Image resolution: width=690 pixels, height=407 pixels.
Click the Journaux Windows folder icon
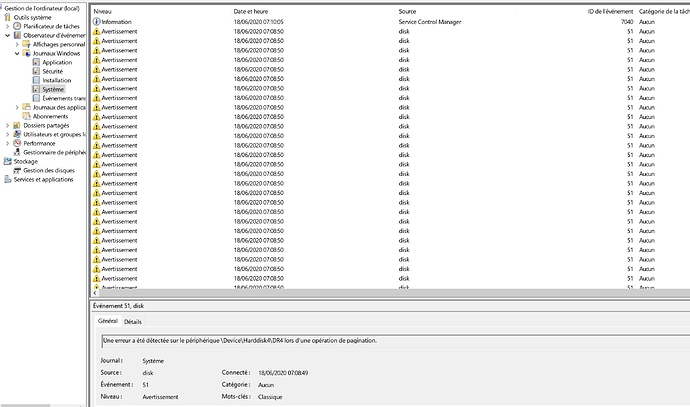click(26, 53)
